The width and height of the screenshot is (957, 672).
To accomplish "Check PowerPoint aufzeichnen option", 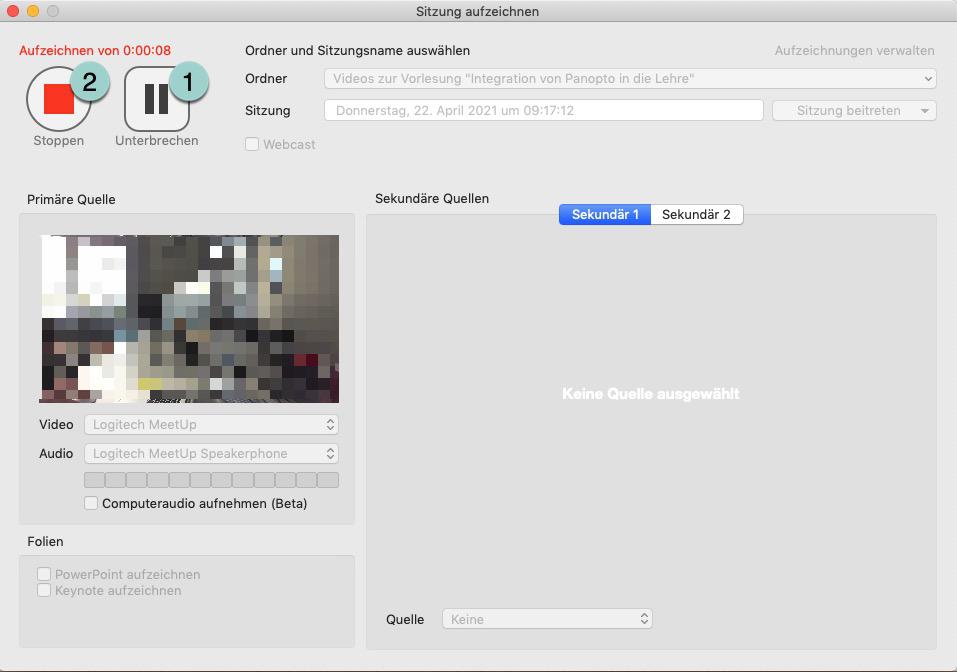I will pyautogui.click(x=44, y=574).
